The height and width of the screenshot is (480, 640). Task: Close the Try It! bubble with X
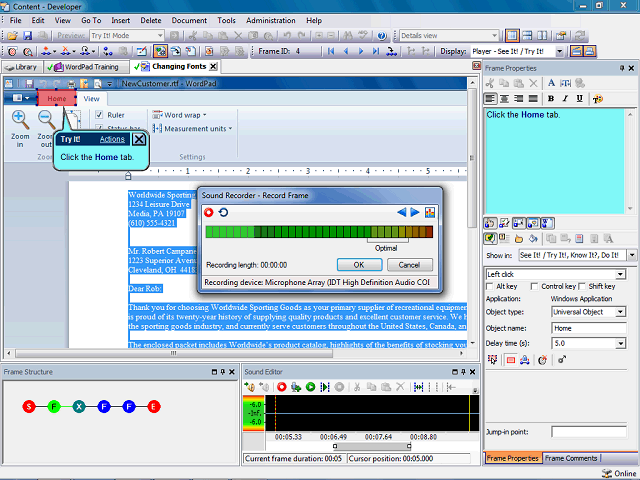point(139,139)
